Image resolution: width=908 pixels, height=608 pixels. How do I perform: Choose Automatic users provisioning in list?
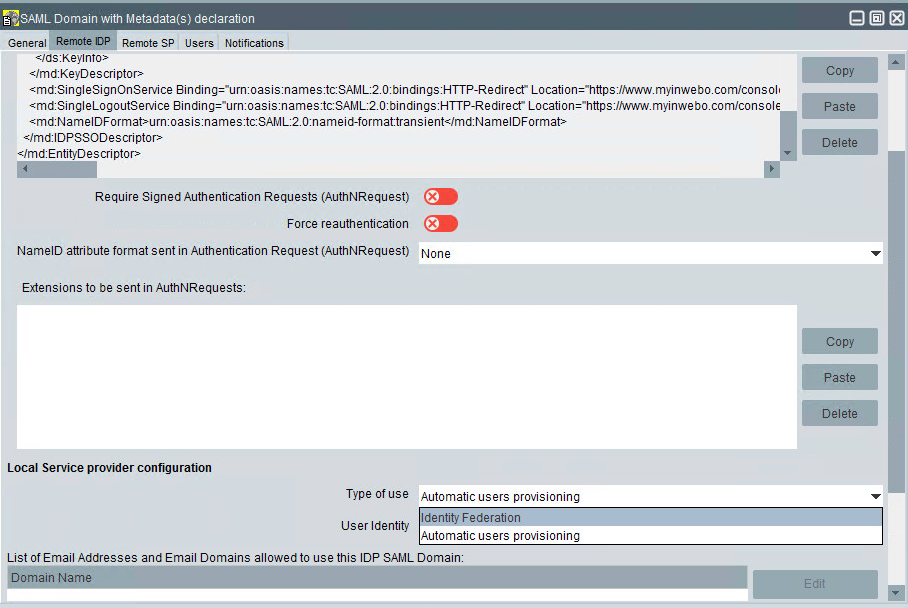point(650,536)
